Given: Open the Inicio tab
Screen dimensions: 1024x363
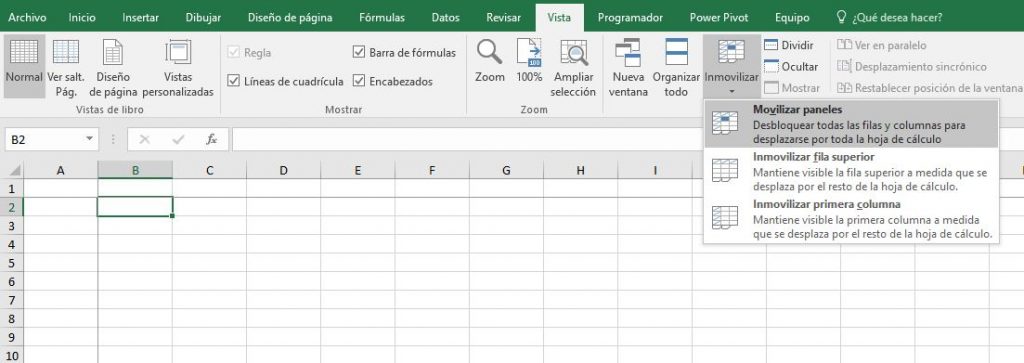Looking at the screenshot, I should click(x=82, y=18).
